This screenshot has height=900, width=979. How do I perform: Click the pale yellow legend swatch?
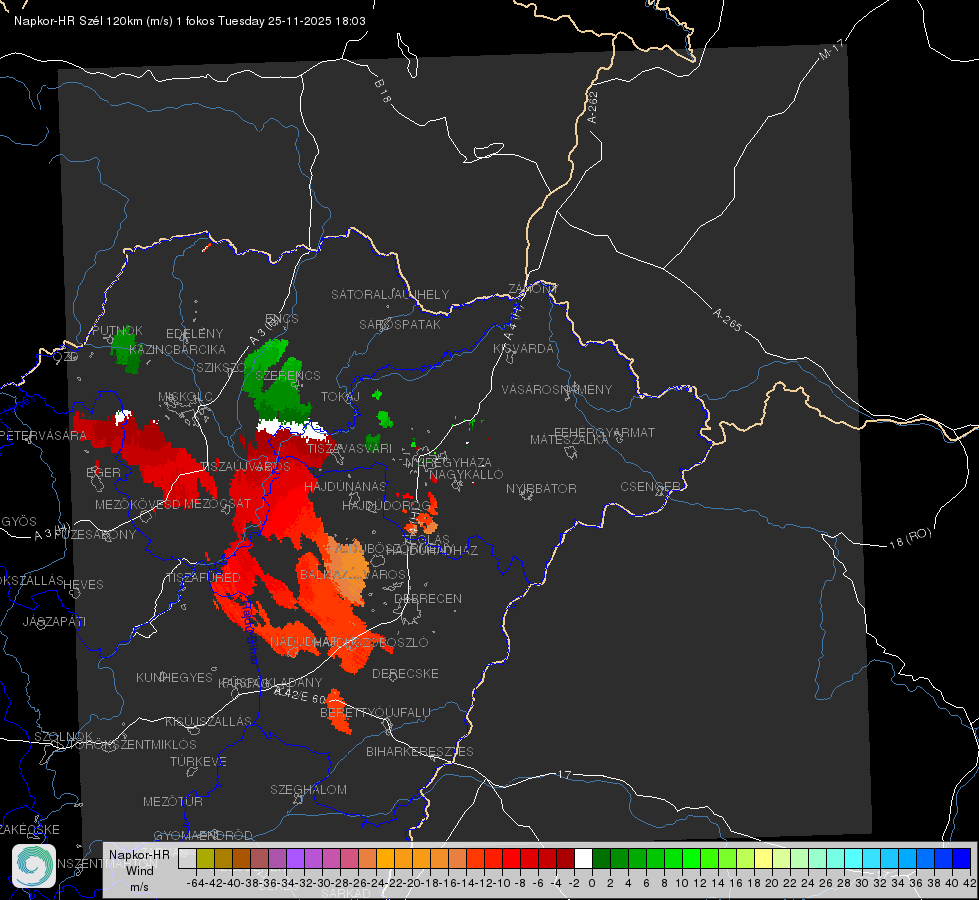[x=764, y=859]
